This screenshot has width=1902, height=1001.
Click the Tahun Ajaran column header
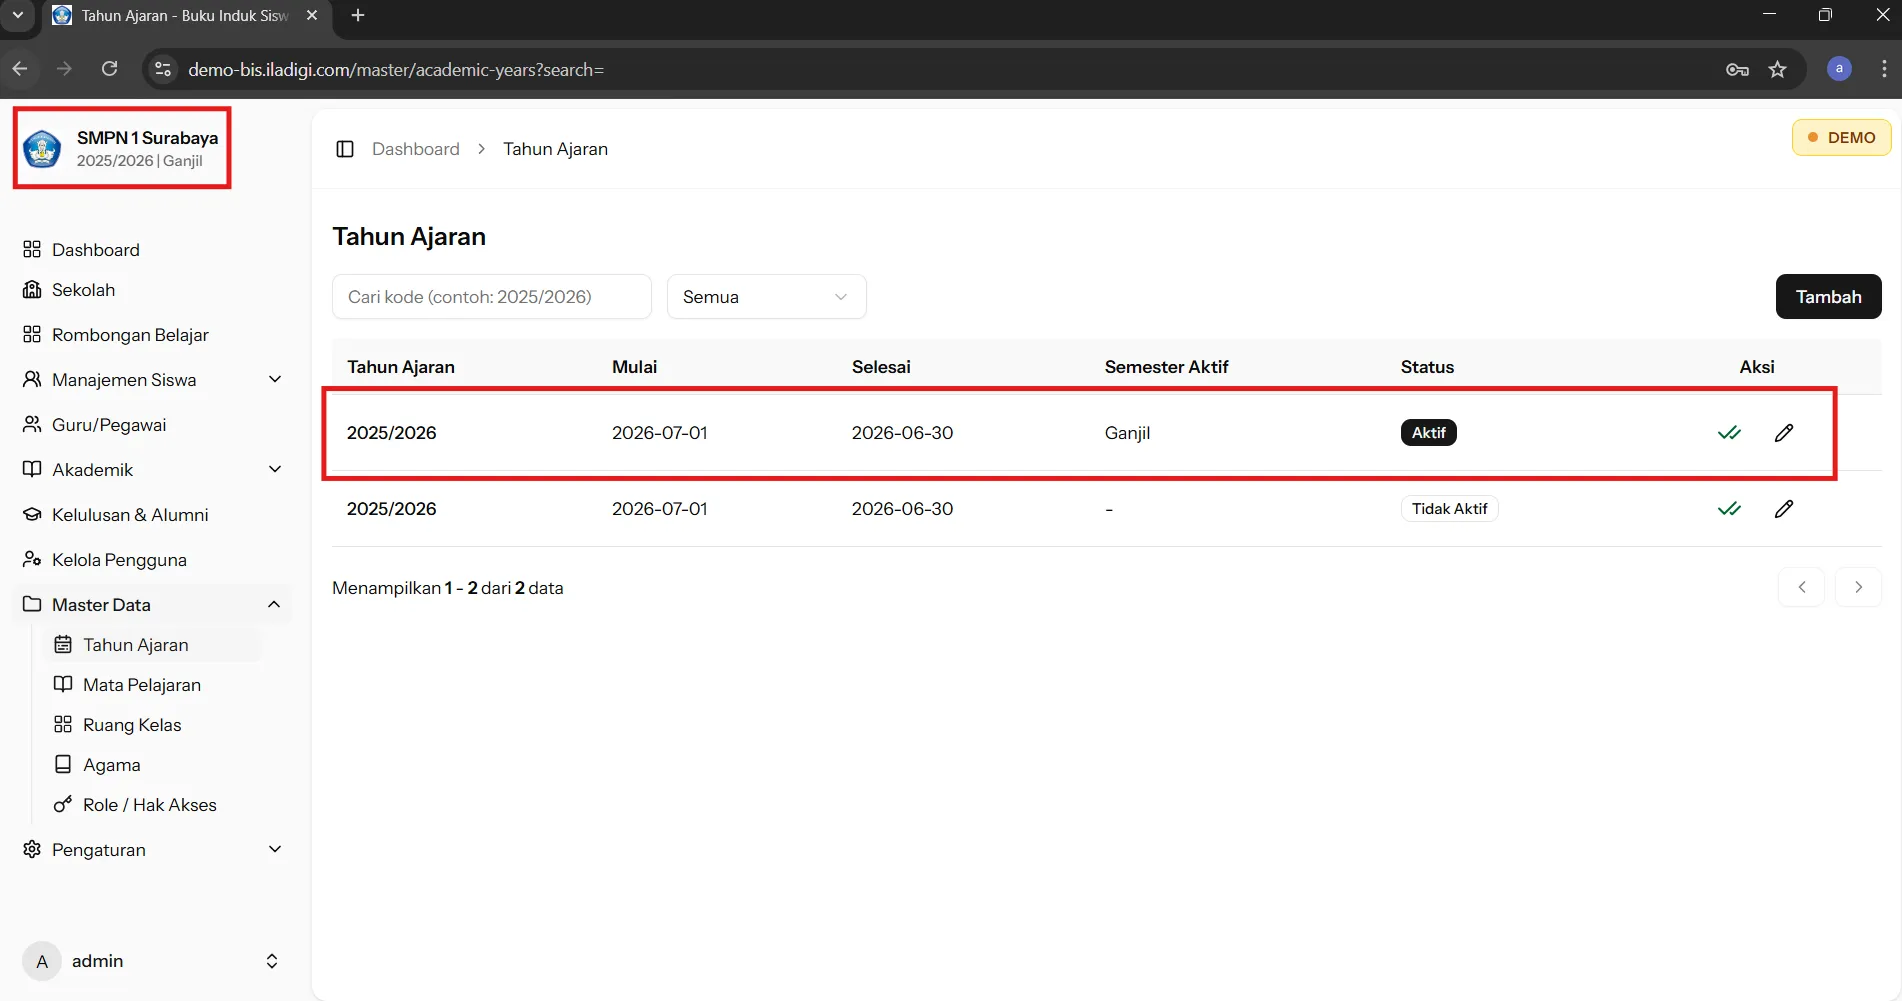click(x=401, y=367)
